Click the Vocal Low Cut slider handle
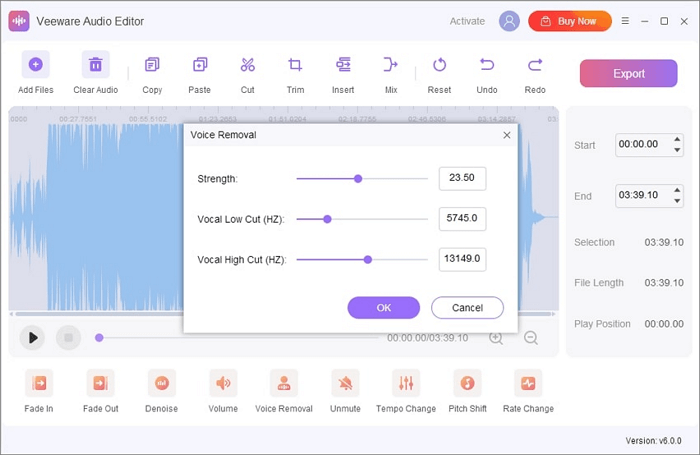 tap(327, 219)
